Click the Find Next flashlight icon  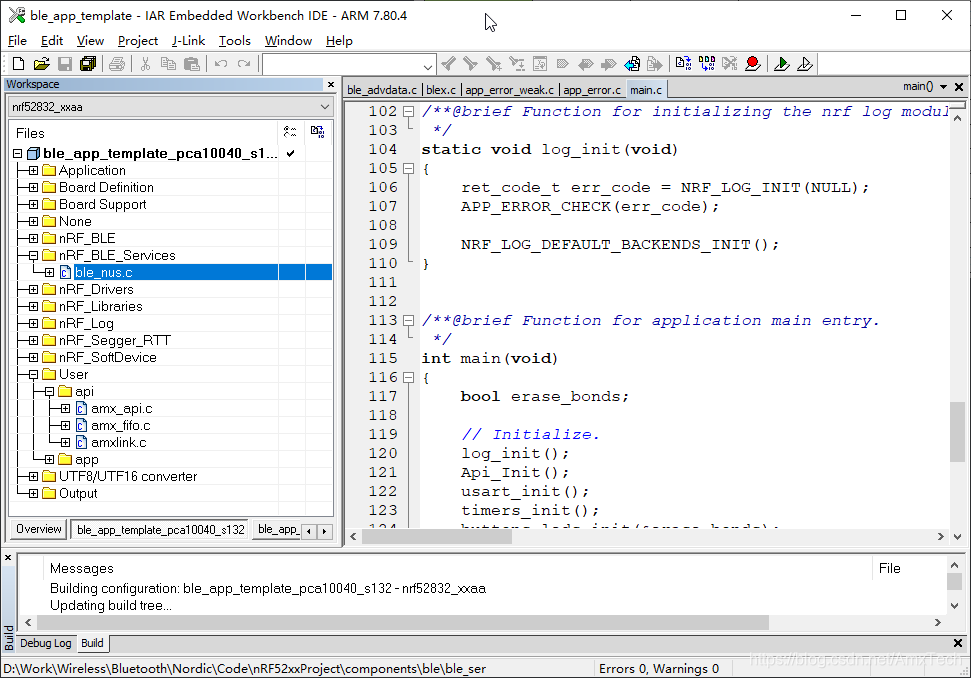[471, 64]
